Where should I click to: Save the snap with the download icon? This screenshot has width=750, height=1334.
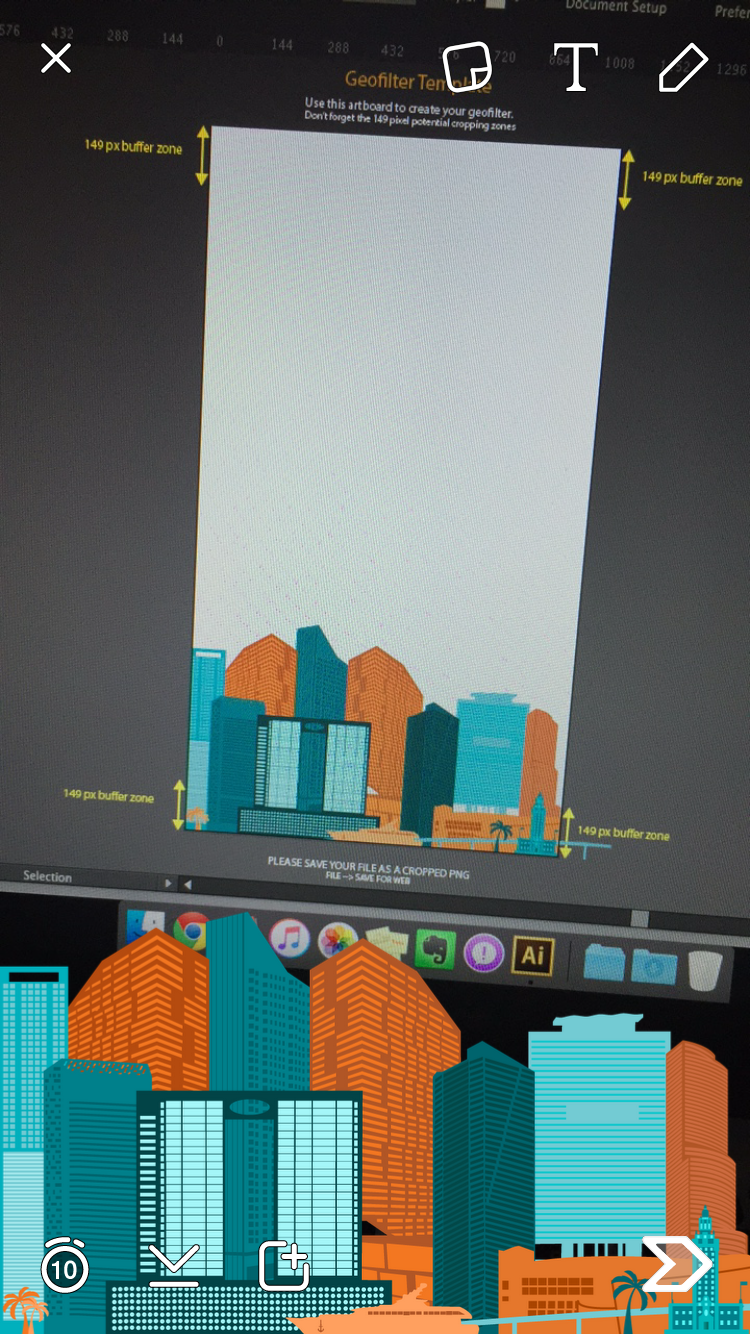(174, 1266)
